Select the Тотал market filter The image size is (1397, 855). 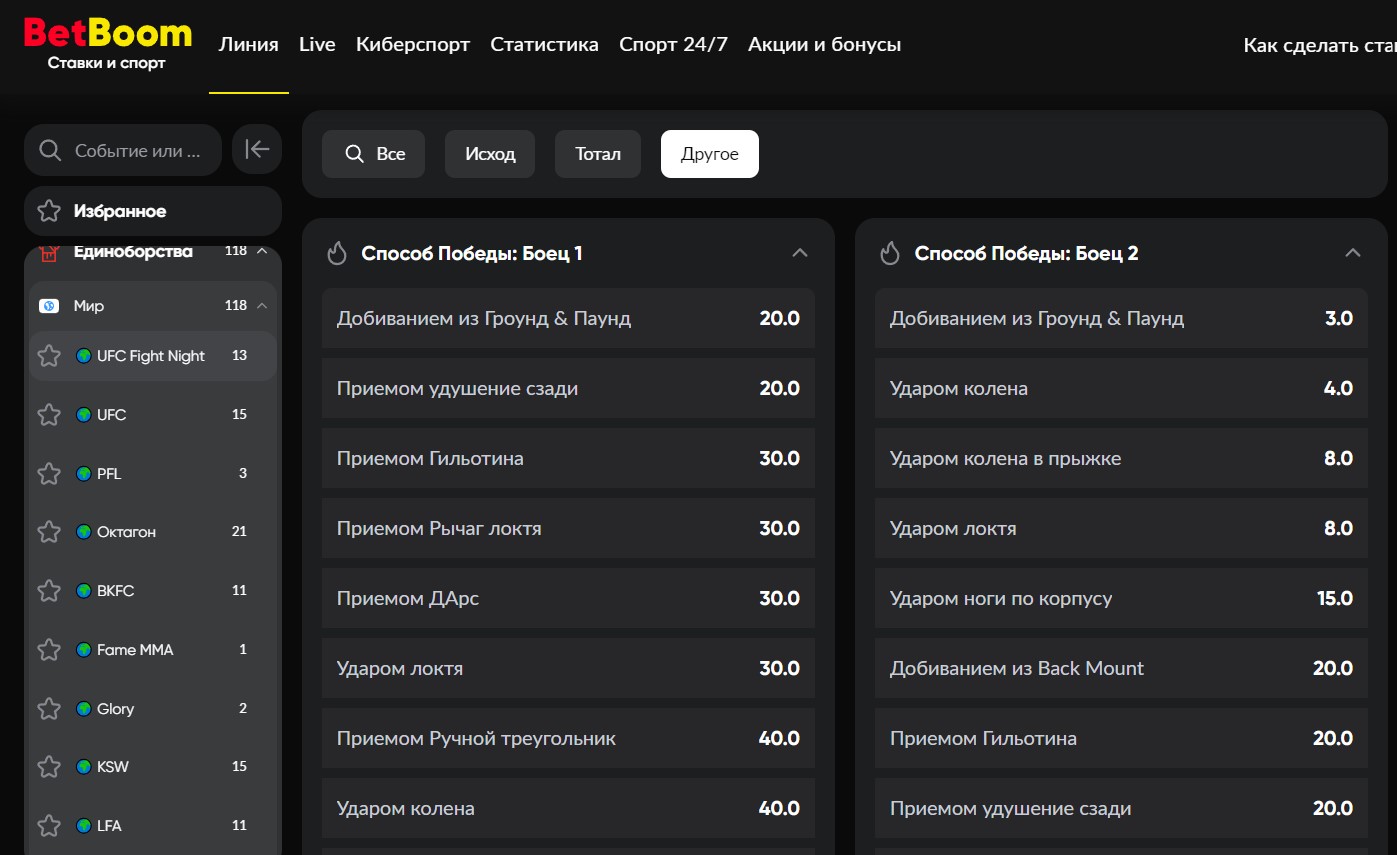(x=598, y=154)
